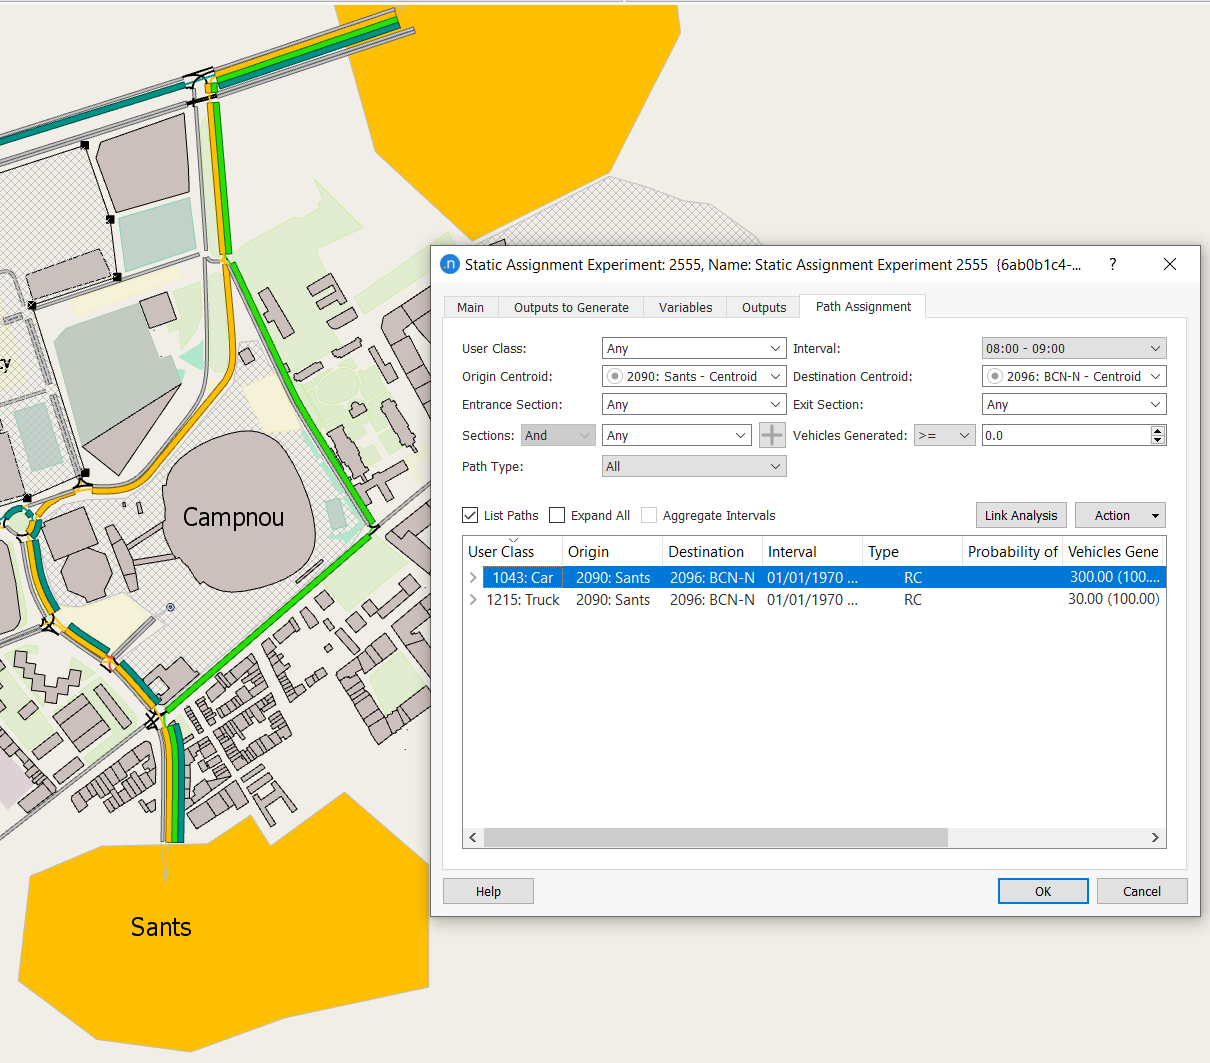The image size is (1210, 1063).
Task: Switch to the Outputs to Generate tab
Action: tap(571, 307)
